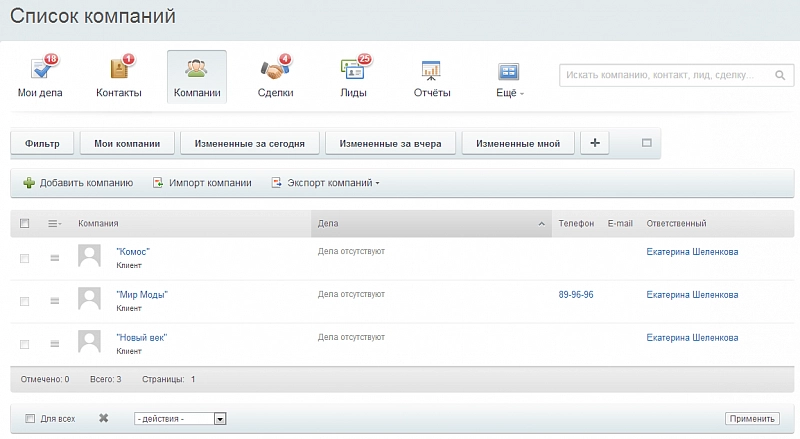
Task: Enable the Для всех checkbox
Action: [x=30, y=419]
